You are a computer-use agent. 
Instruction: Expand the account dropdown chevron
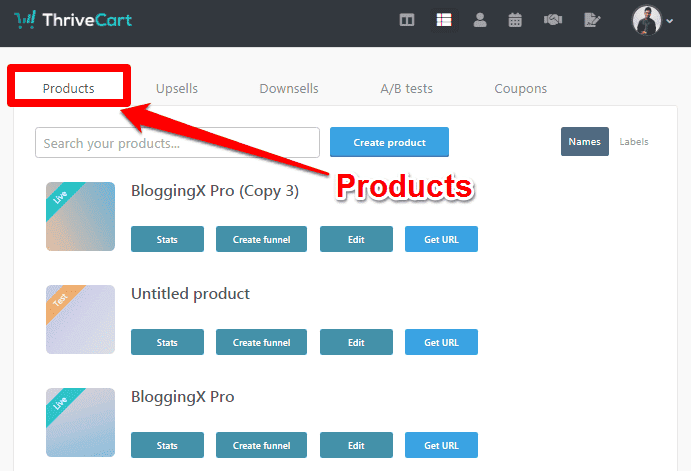coord(670,22)
